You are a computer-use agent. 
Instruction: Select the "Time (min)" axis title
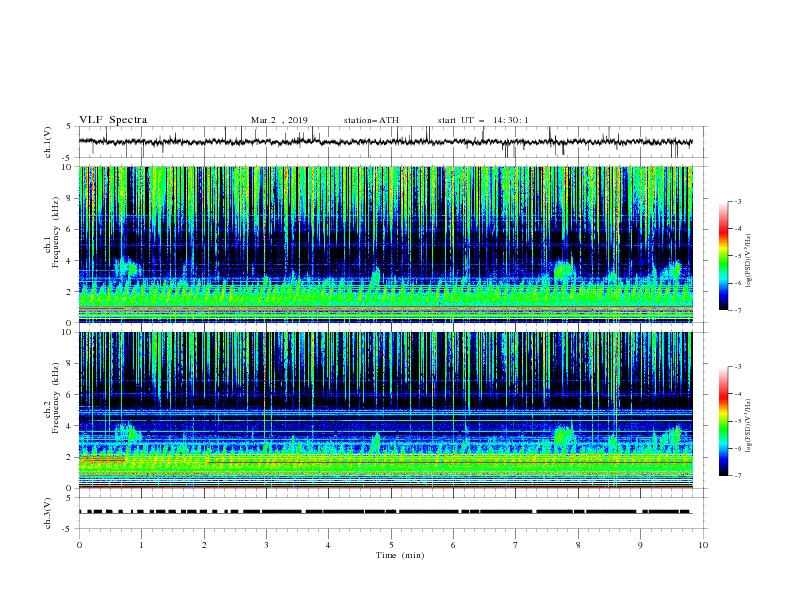(x=400, y=555)
